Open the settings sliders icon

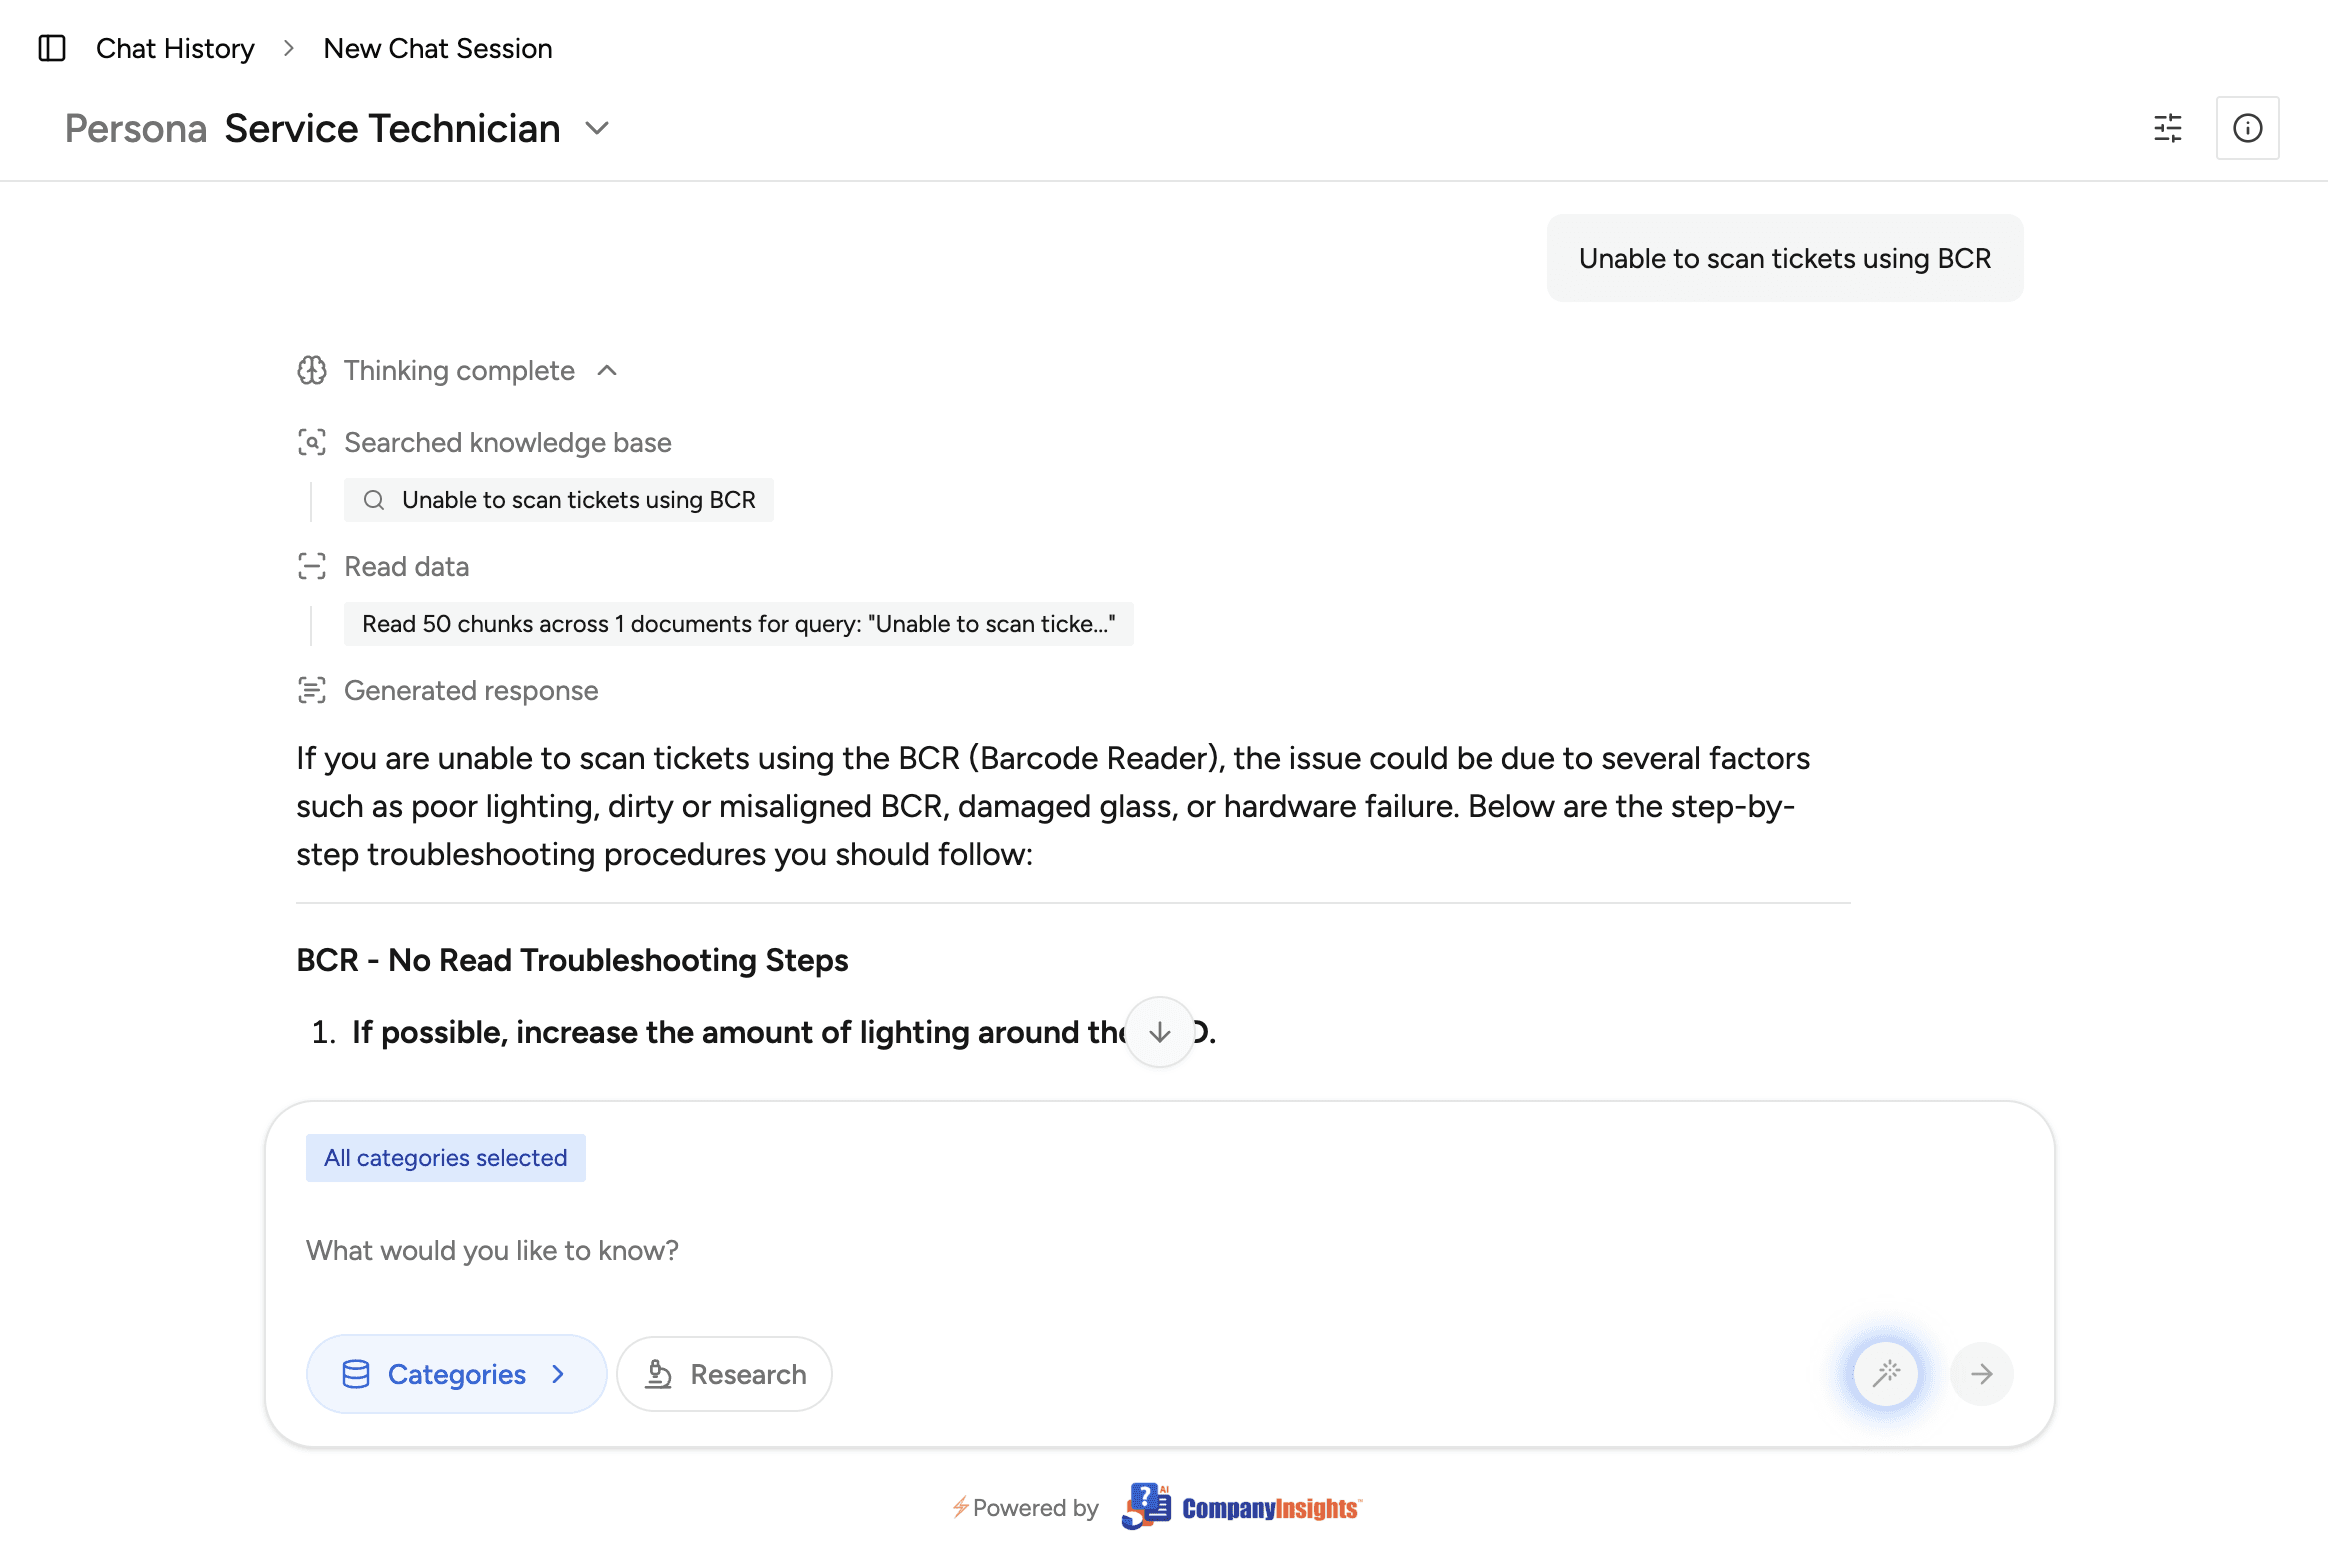pyautogui.click(x=2167, y=128)
